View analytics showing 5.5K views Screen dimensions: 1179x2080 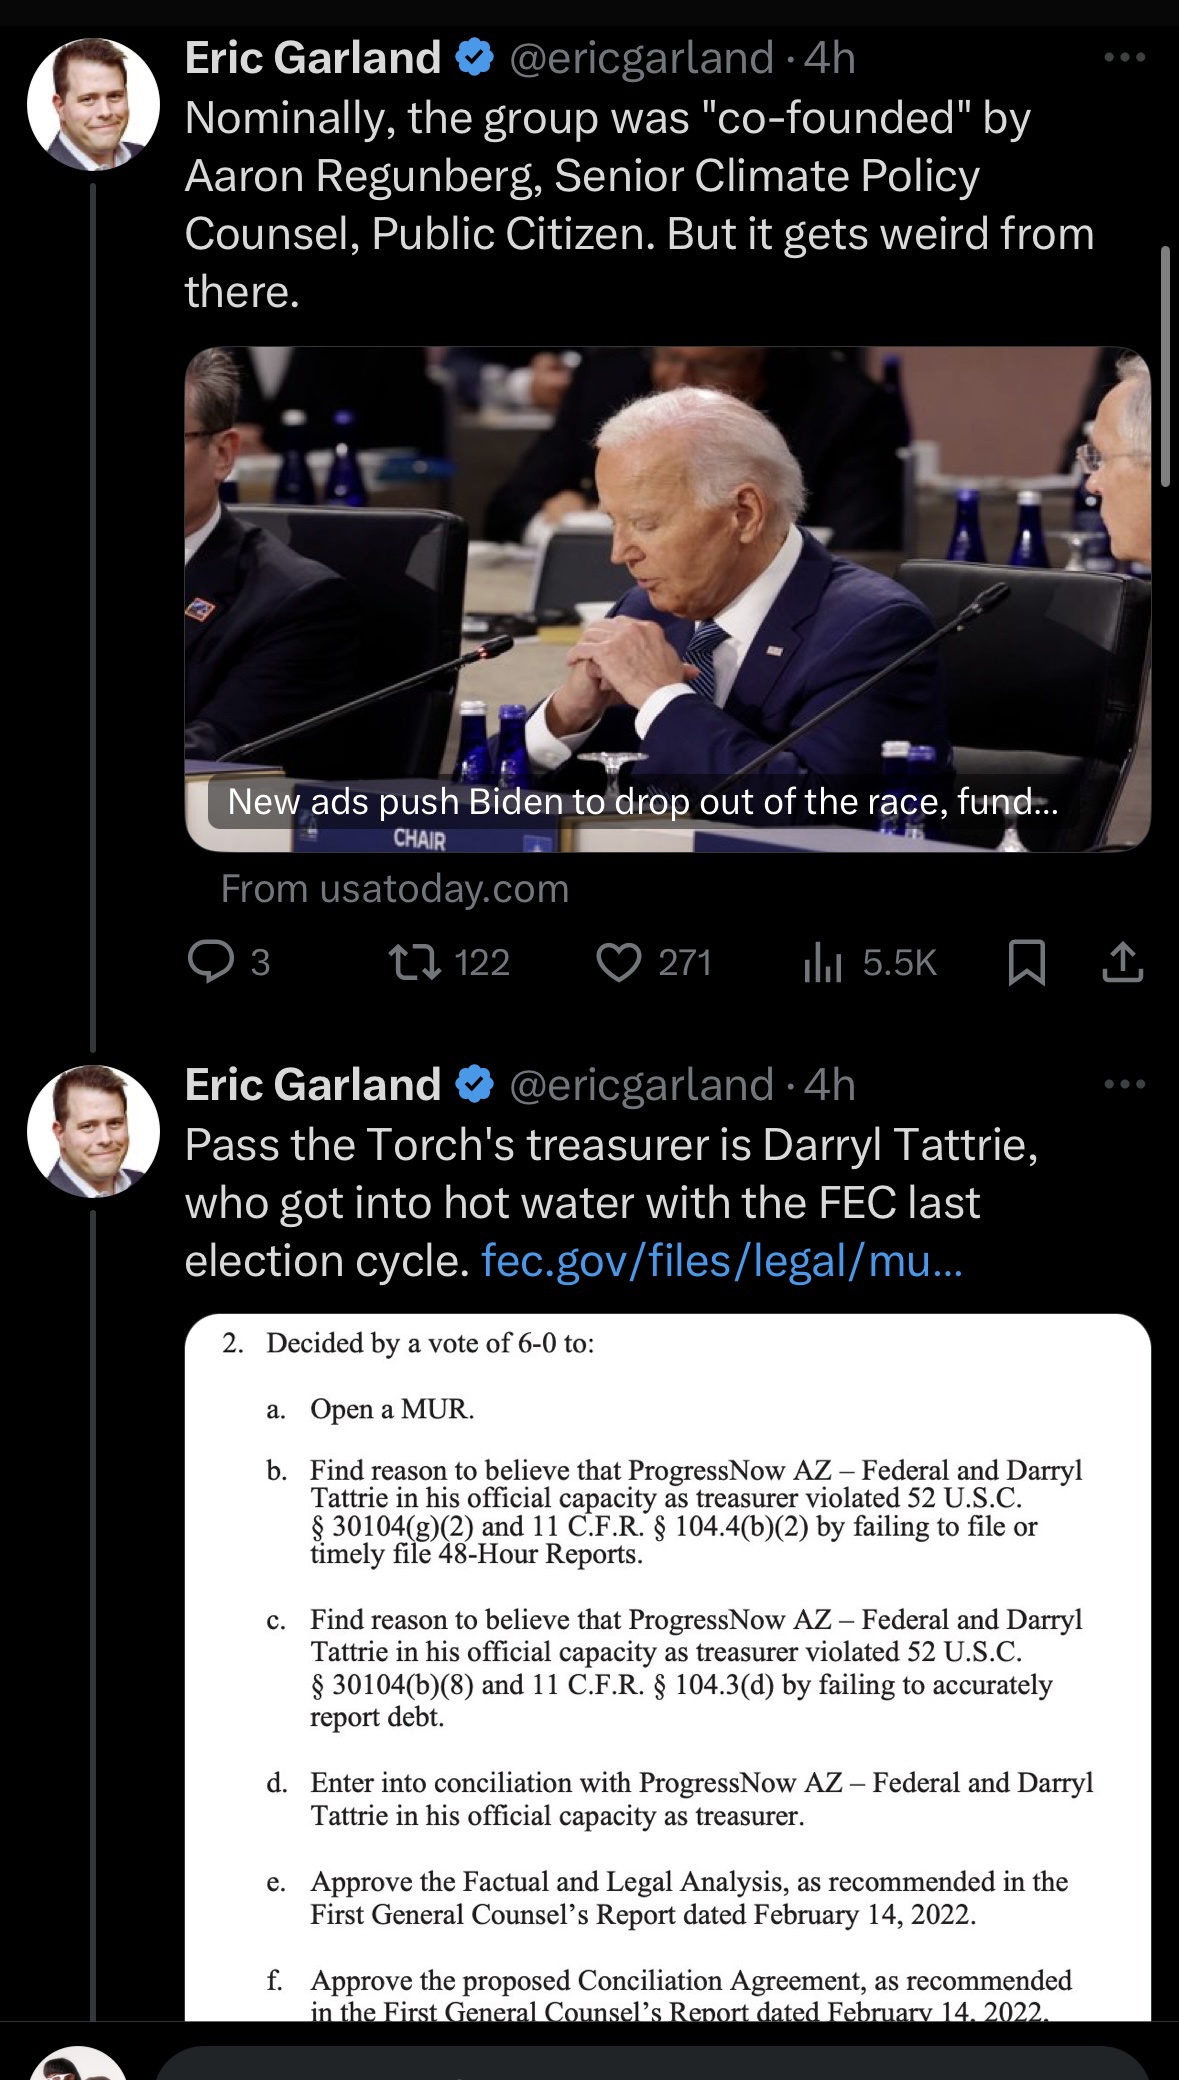[x=823, y=962]
